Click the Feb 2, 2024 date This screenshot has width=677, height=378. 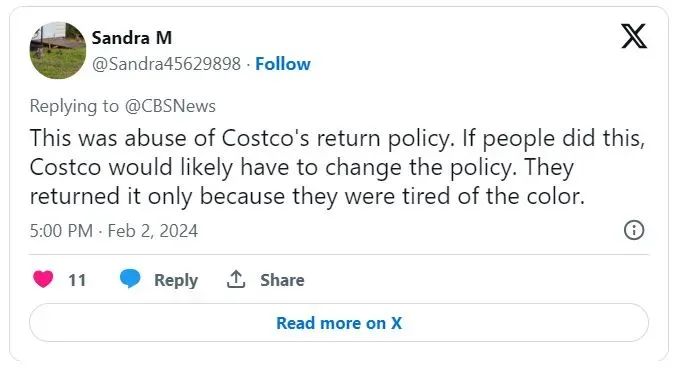153,231
